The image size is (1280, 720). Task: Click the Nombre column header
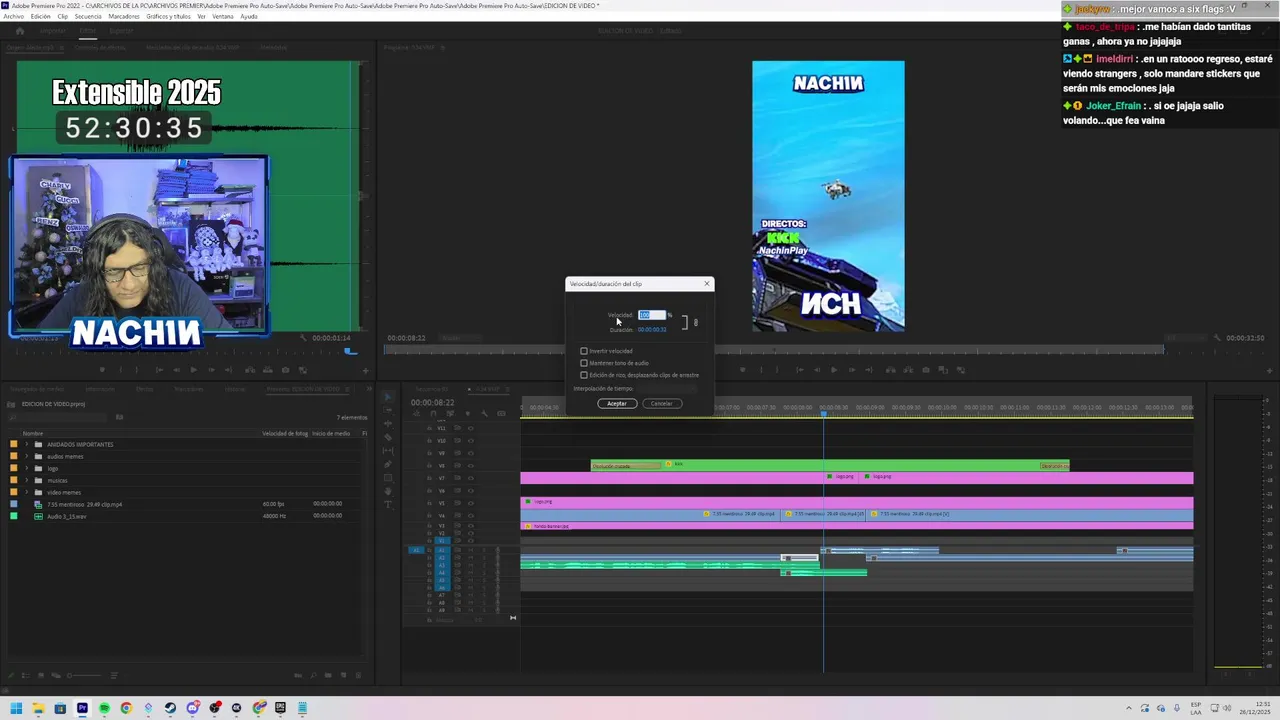coord(33,433)
